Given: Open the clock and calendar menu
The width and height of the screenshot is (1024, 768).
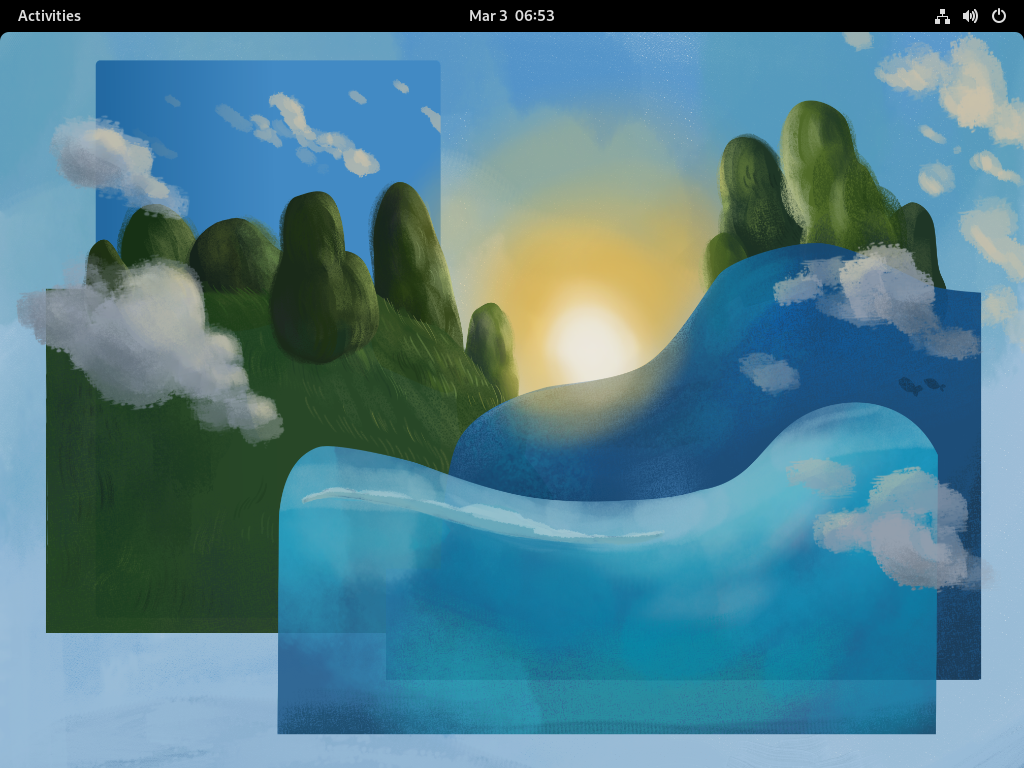Looking at the screenshot, I should click(511, 16).
